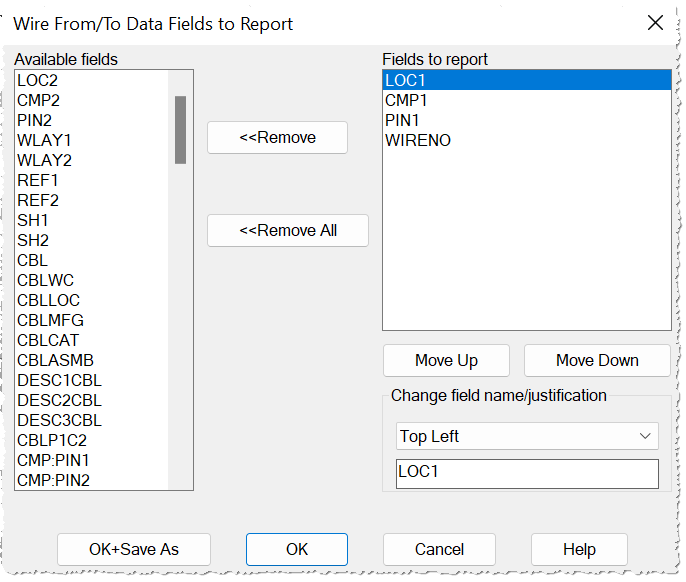Image resolution: width=686 pixels, height=582 pixels.
Task: Click the Move Up button
Action: 446,361
